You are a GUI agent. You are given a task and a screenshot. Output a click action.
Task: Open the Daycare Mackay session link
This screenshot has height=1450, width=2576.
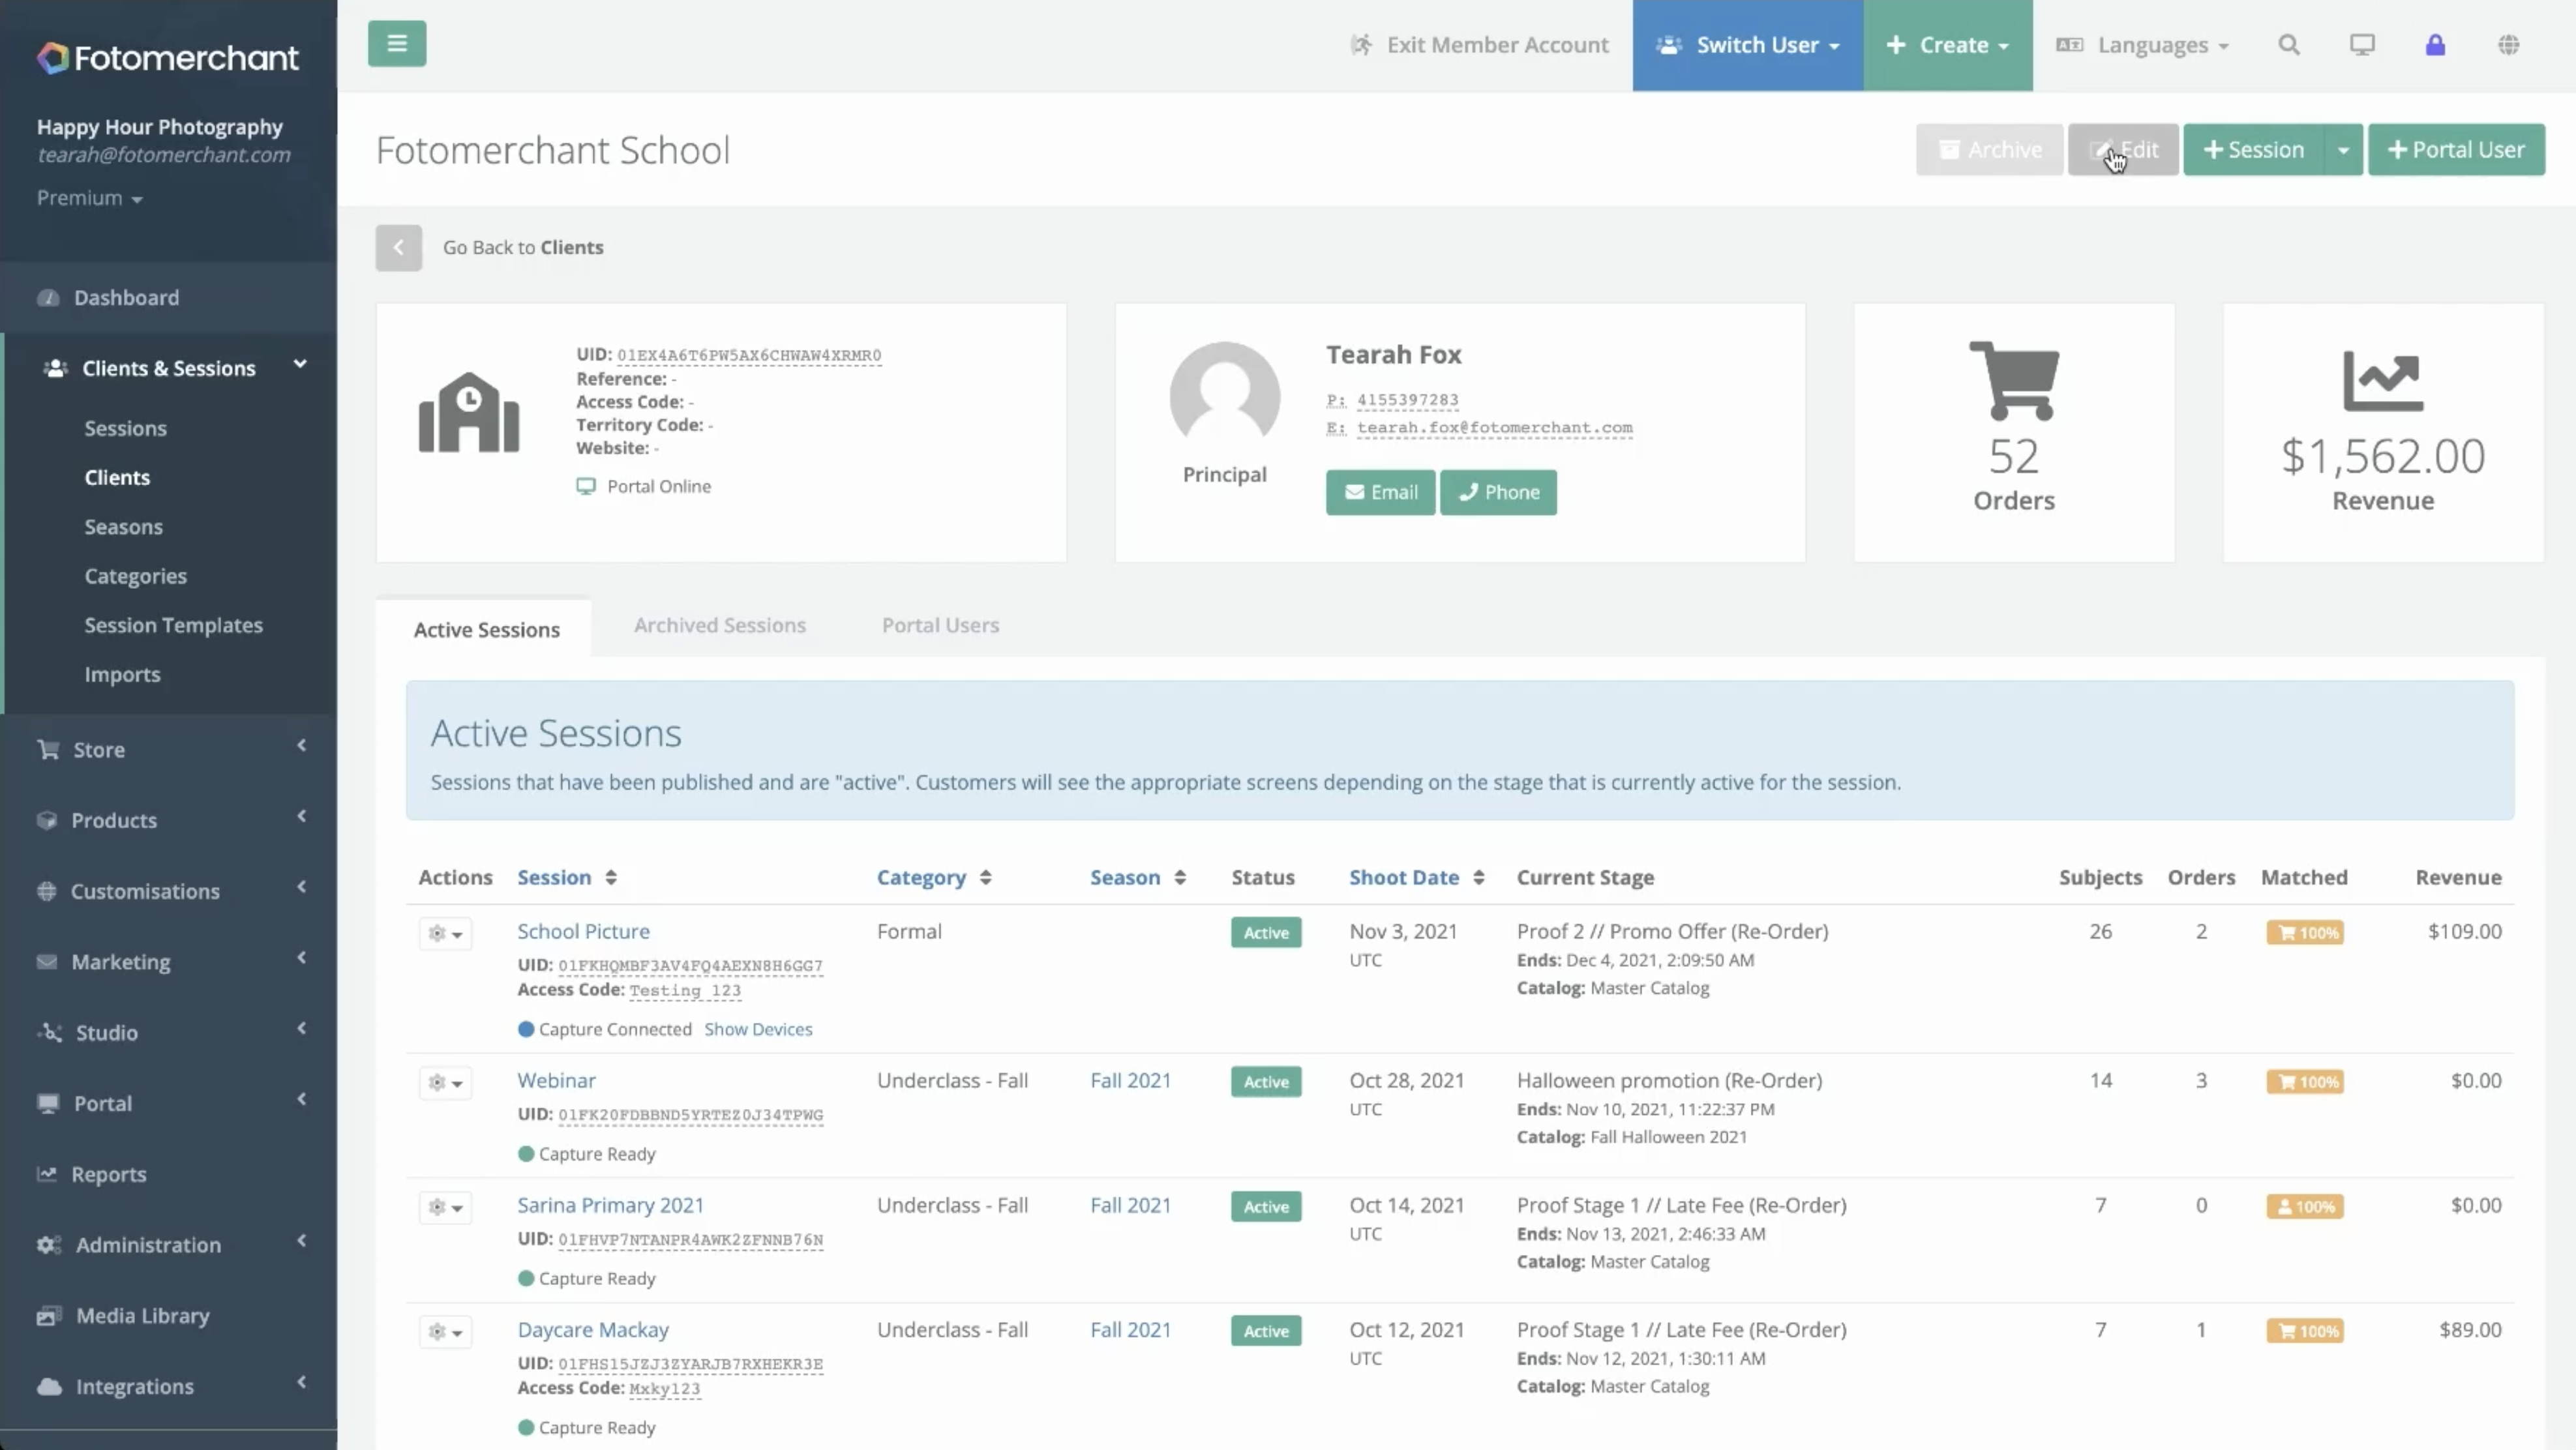(593, 1330)
